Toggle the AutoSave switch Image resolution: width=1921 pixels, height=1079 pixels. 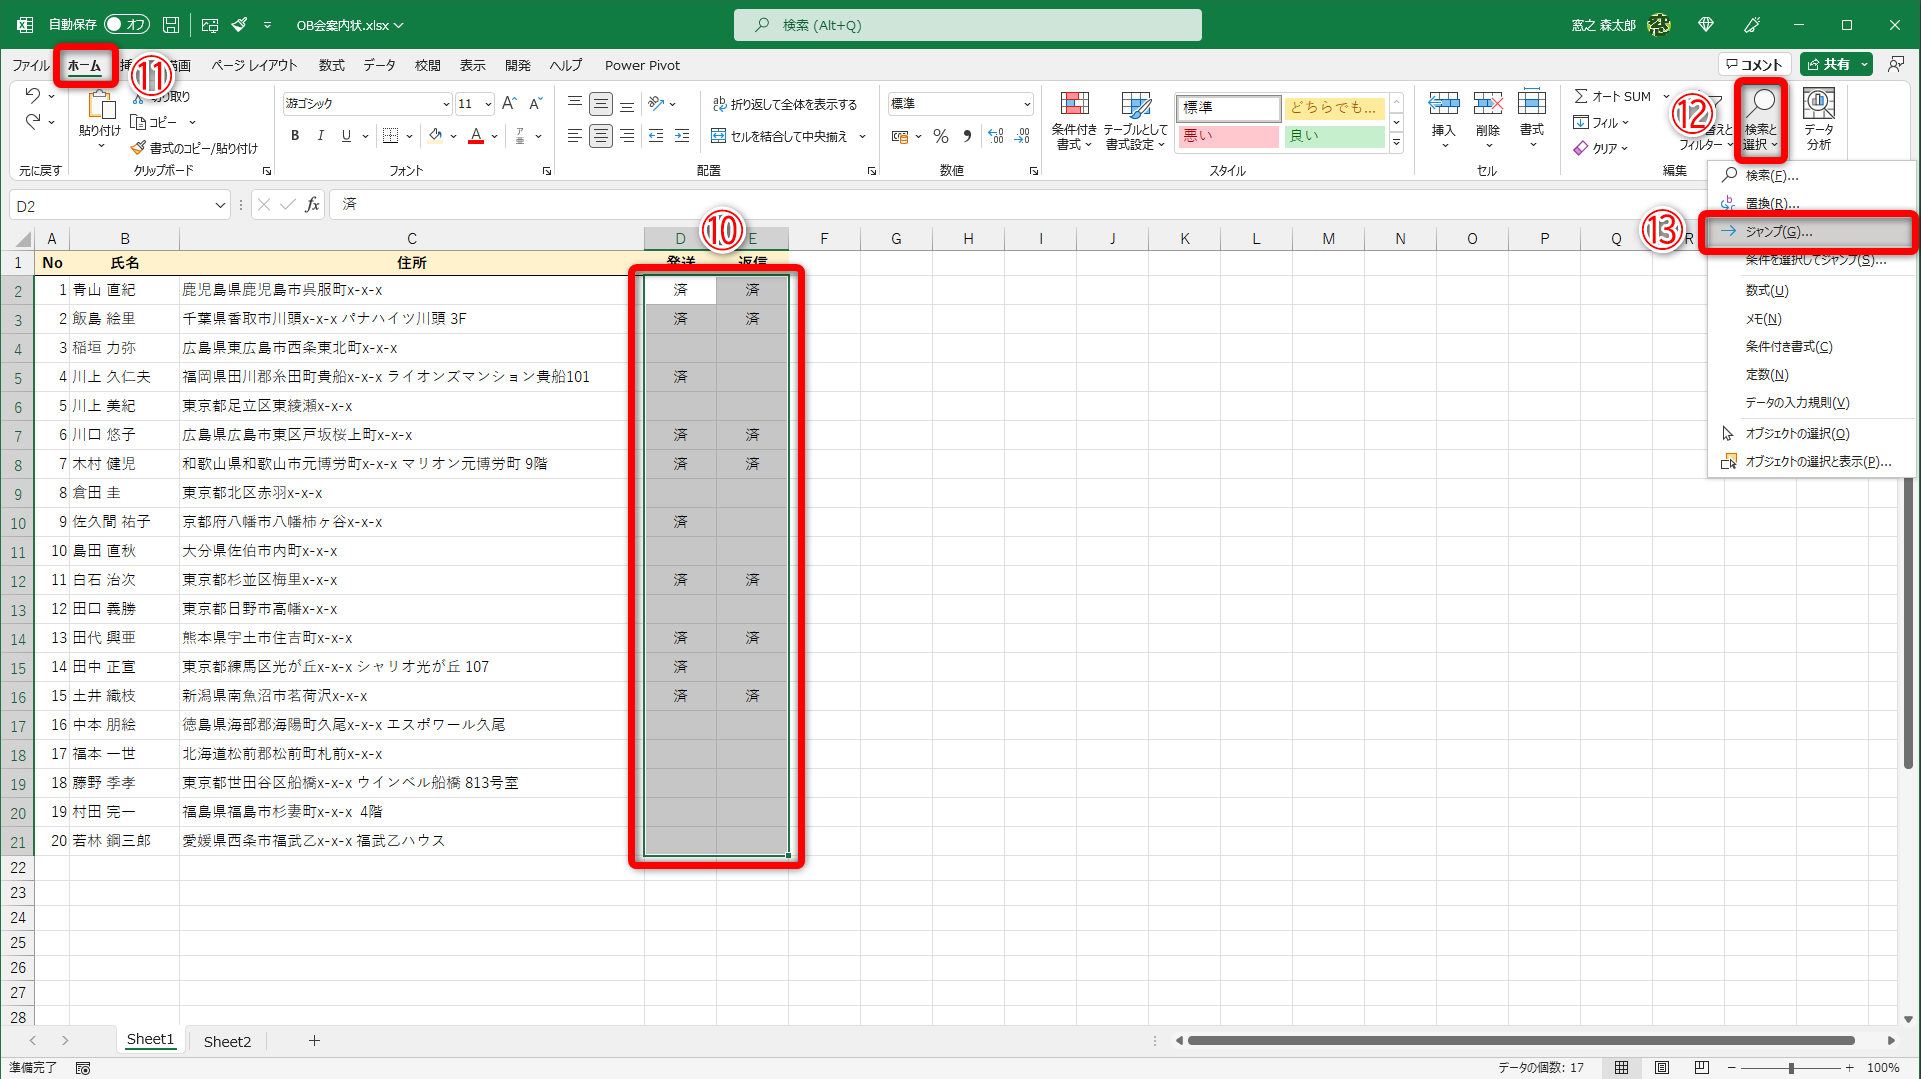tap(126, 24)
